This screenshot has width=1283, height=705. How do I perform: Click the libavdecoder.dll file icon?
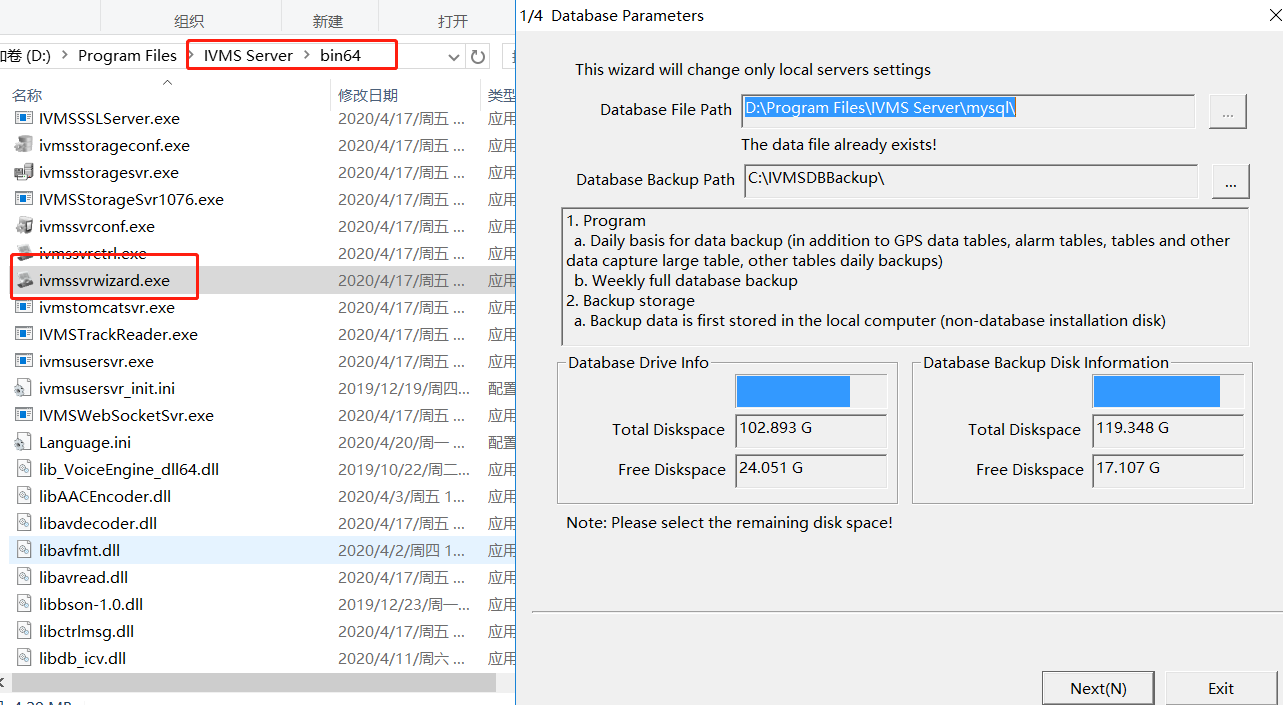(24, 523)
